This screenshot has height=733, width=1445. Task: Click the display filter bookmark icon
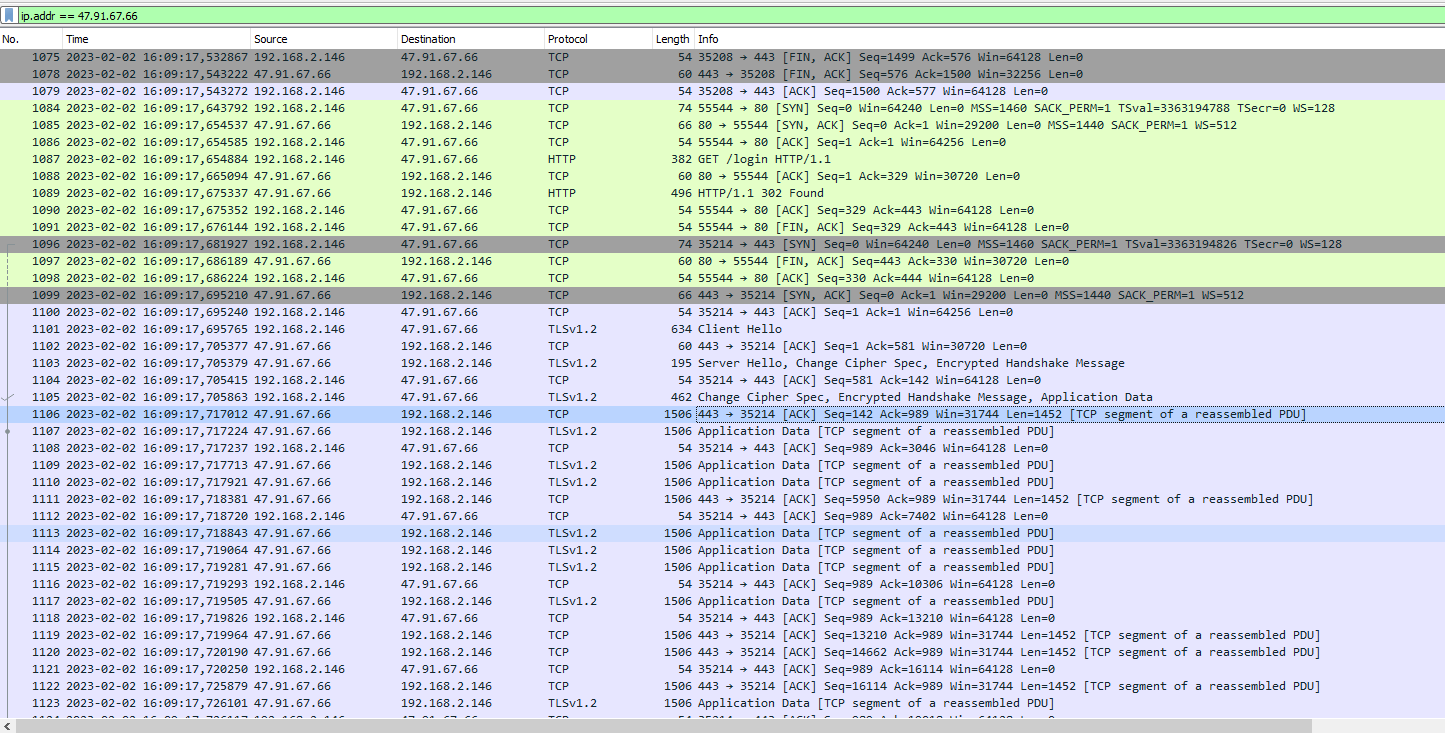coord(10,16)
